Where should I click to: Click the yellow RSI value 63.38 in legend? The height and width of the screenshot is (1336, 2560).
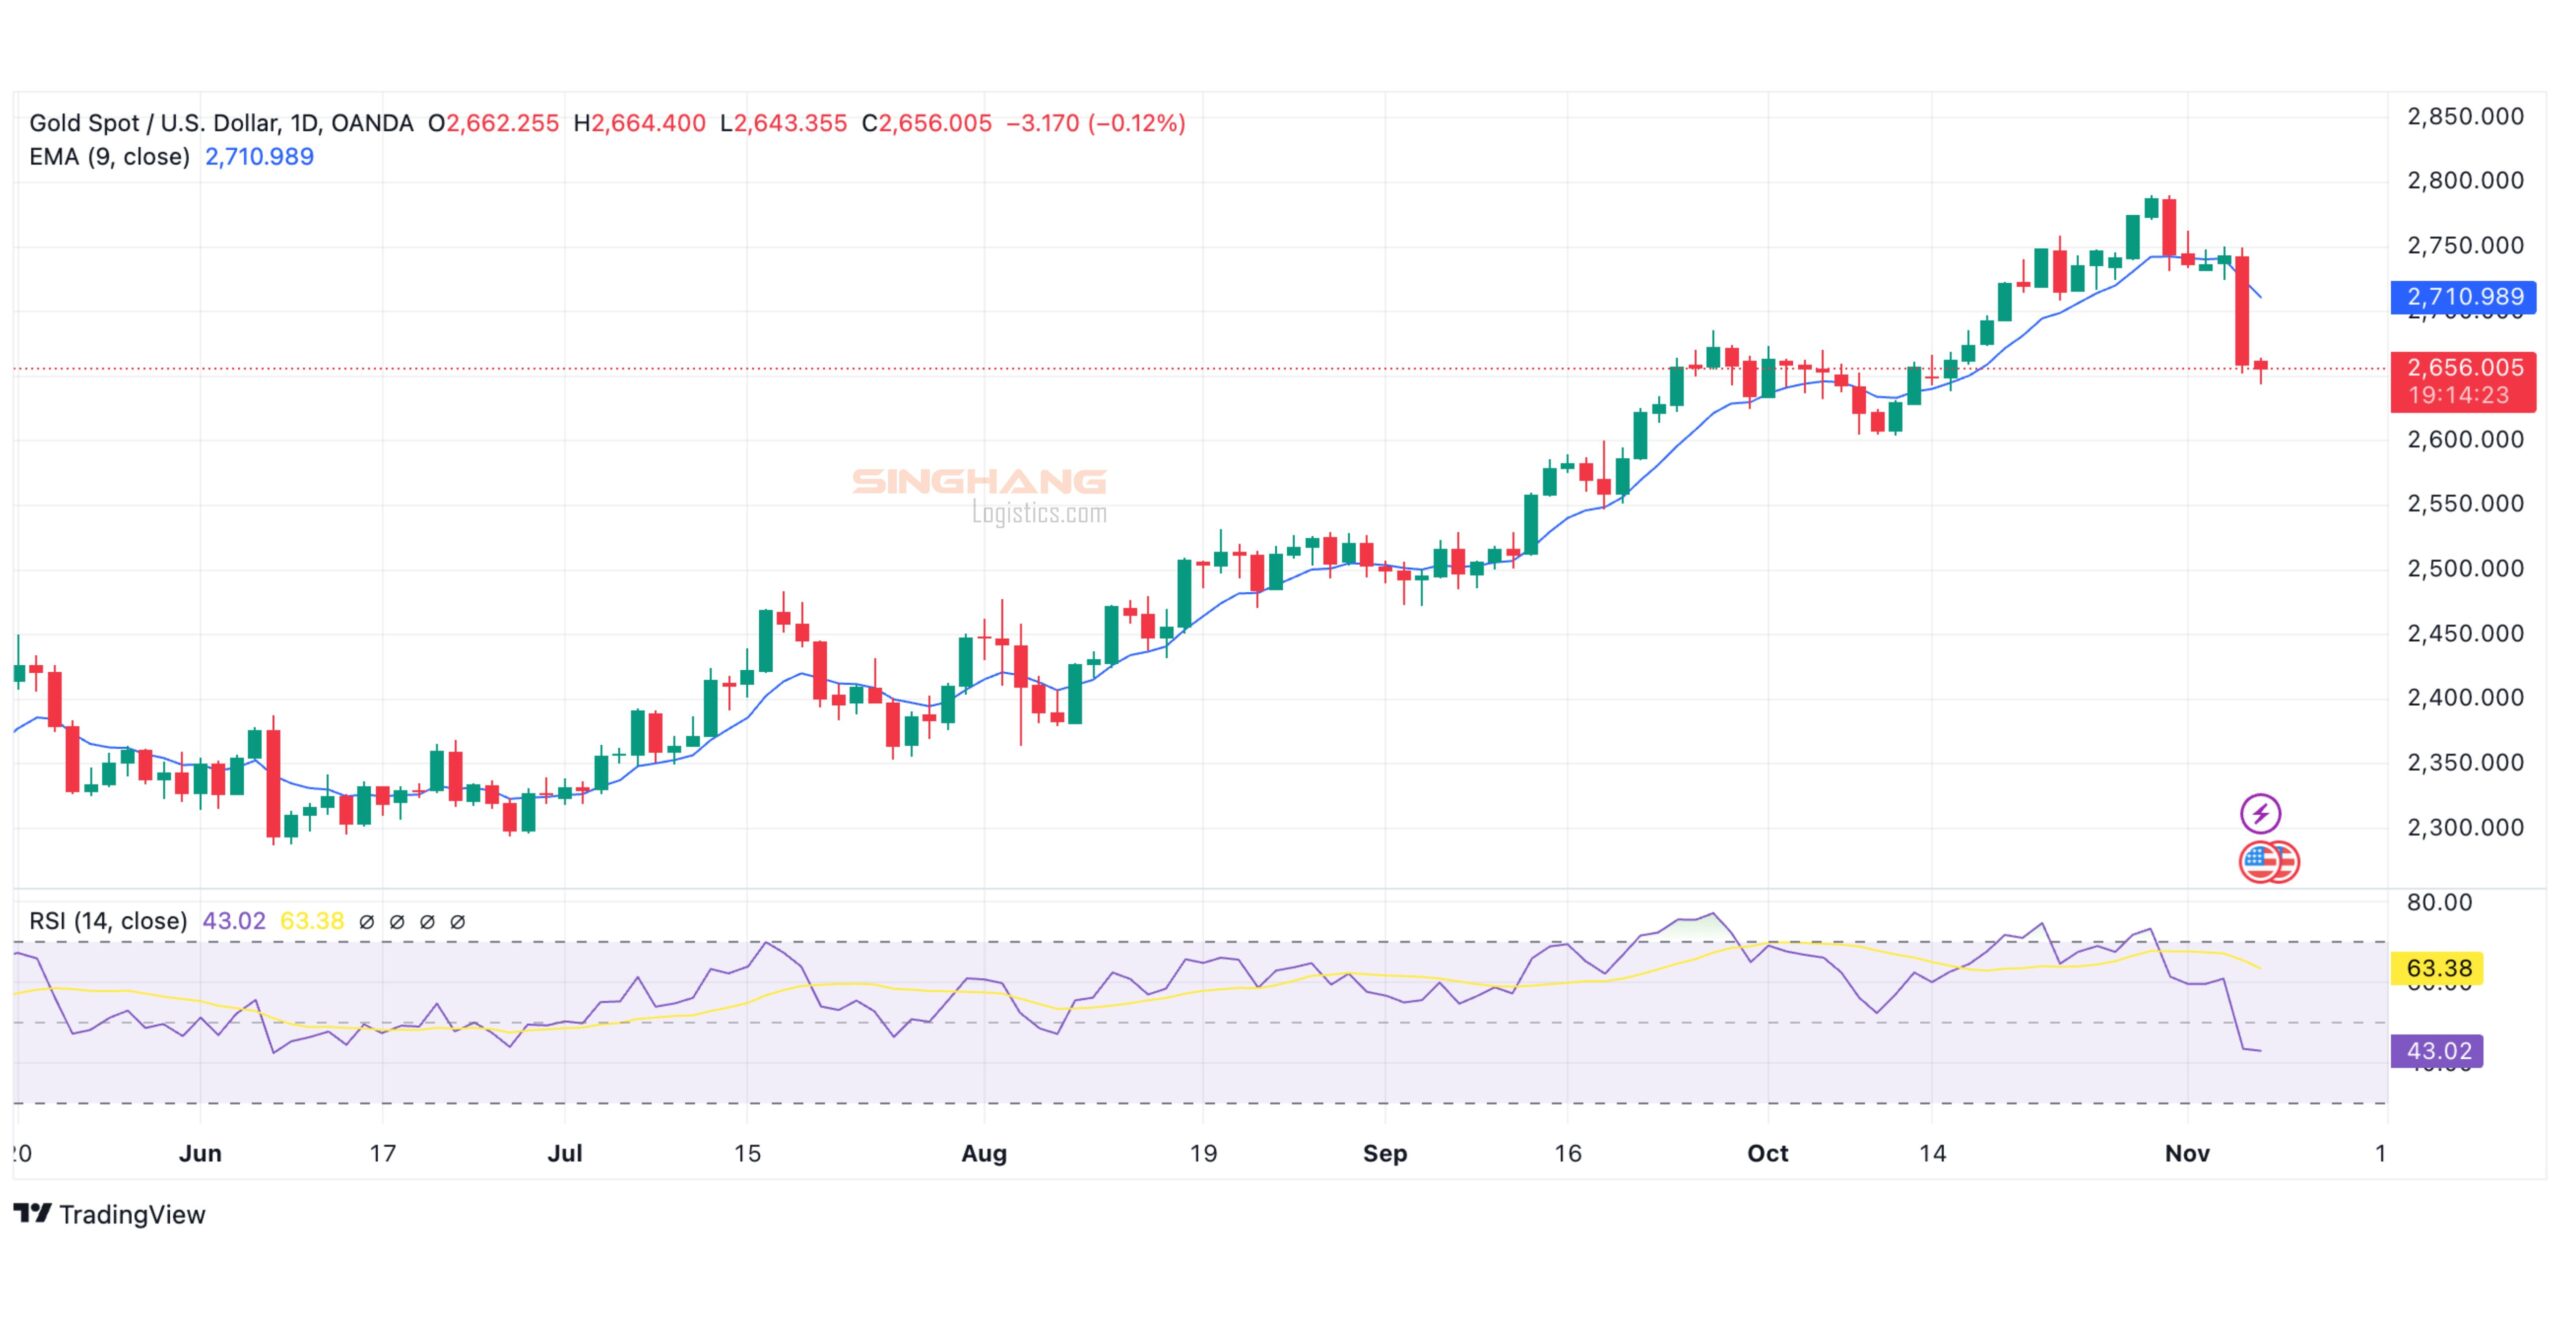click(312, 921)
